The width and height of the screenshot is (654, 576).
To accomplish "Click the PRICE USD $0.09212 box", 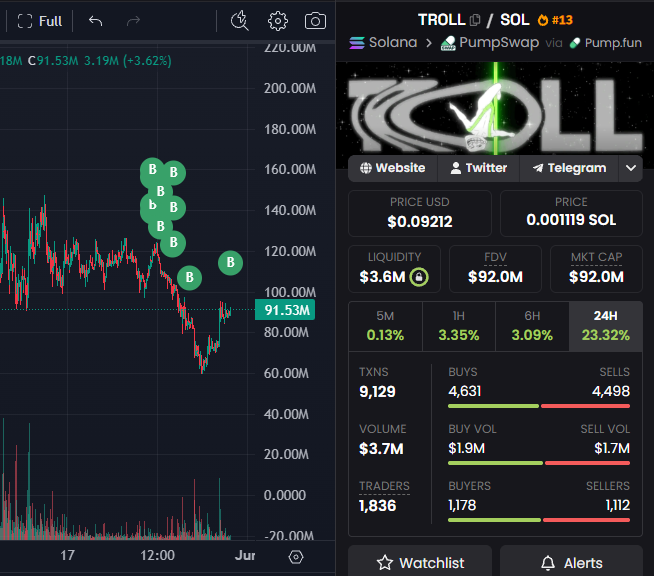I will pyautogui.click(x=420, y=213).
